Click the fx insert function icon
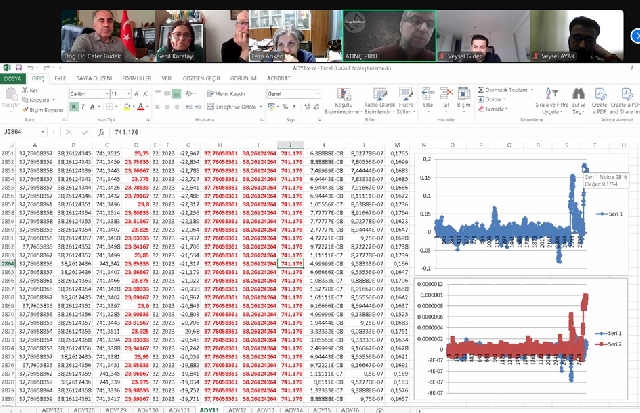This screenshot has width=640, height=413. tap(101, 132)
